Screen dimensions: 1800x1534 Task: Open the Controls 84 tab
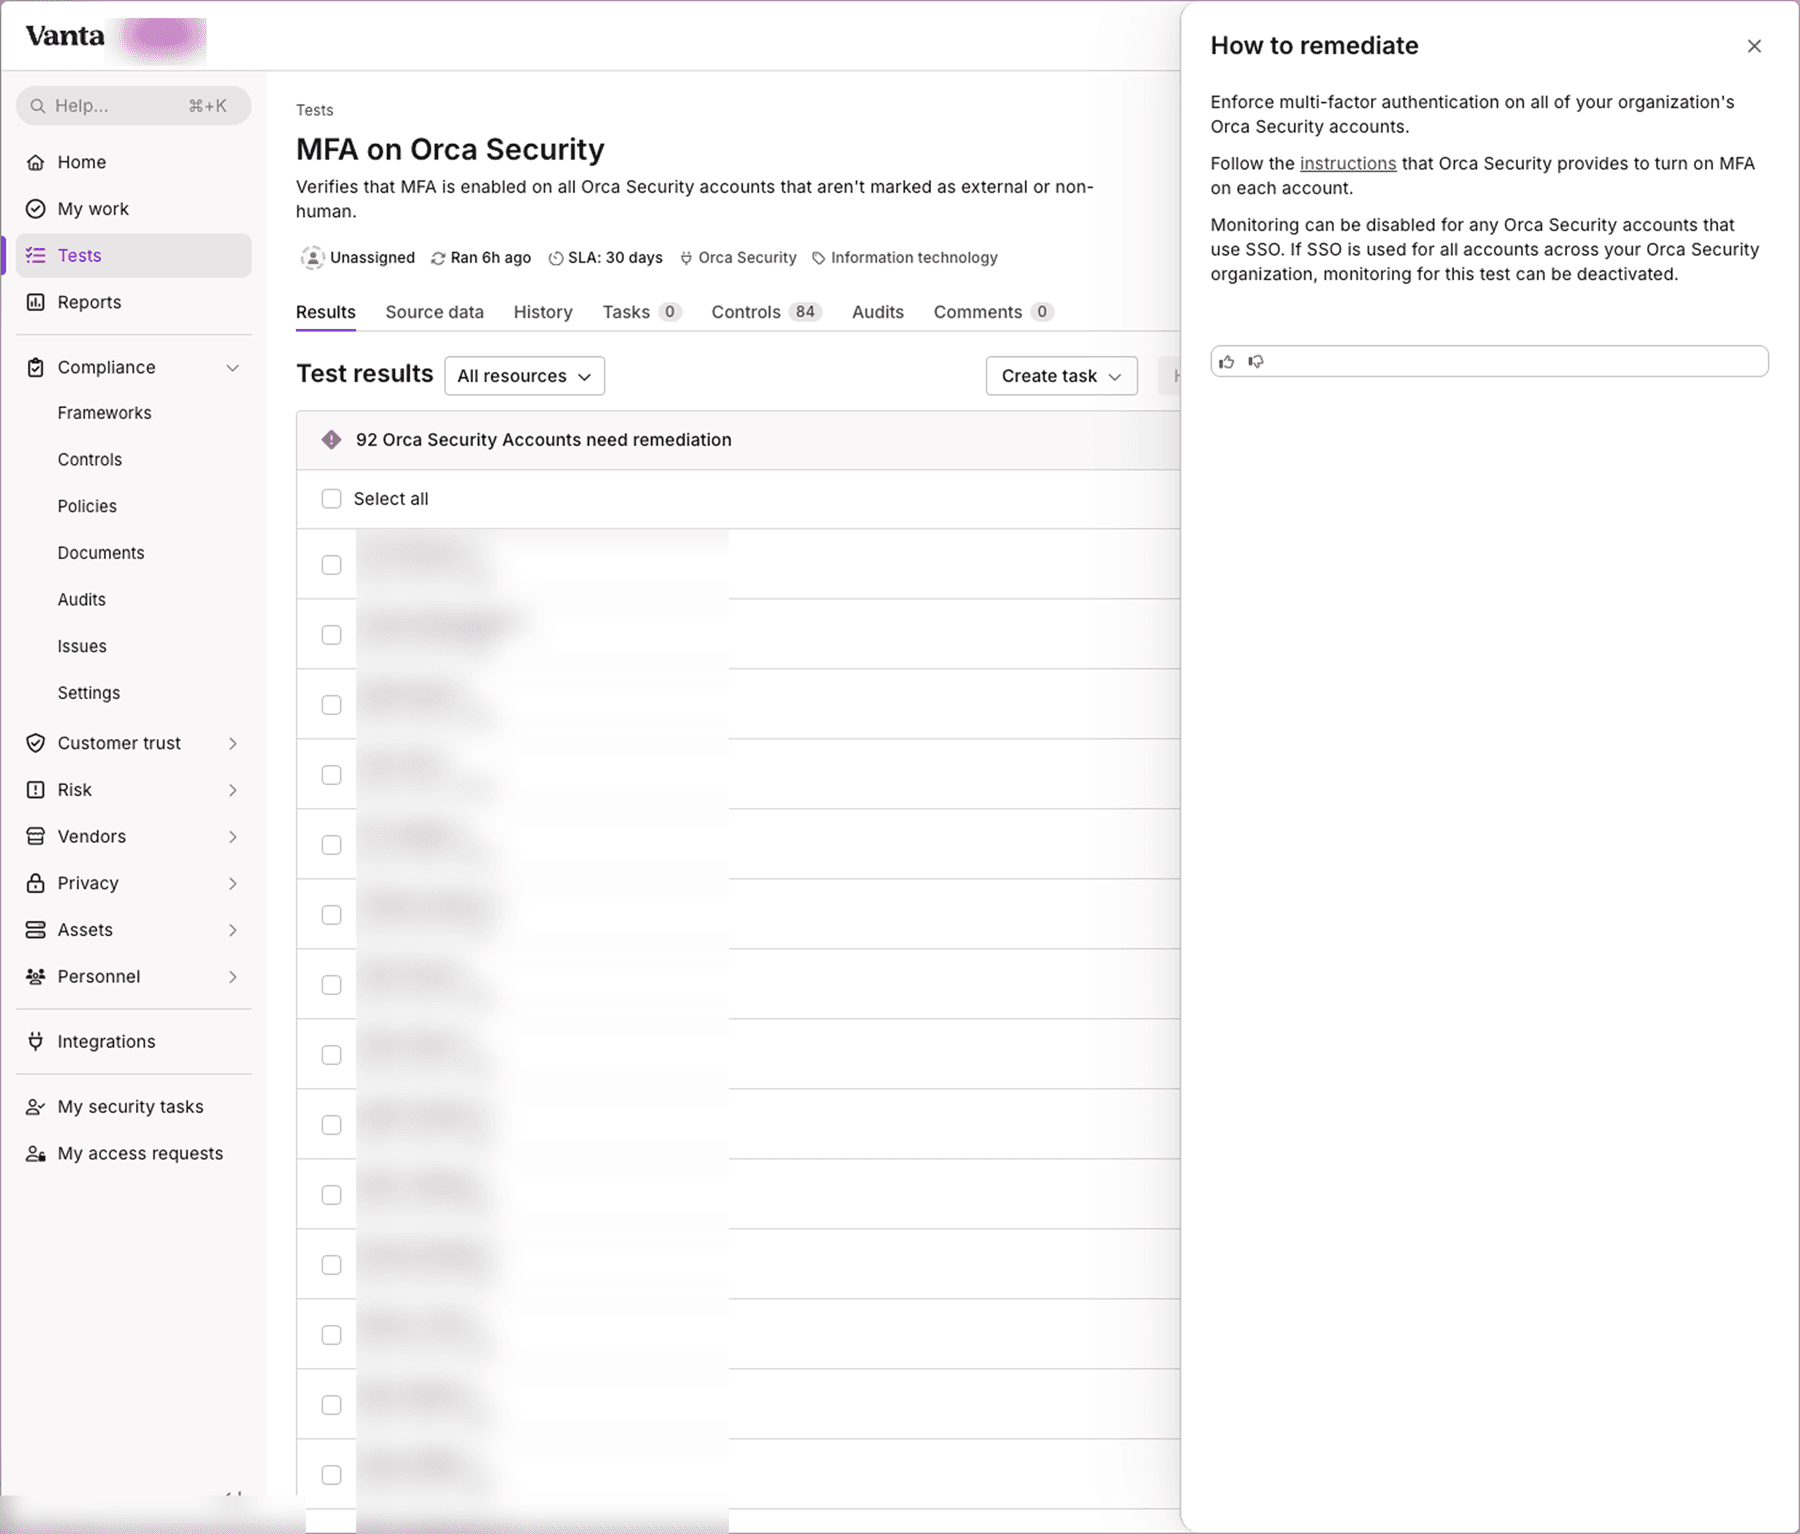[x=766, y=312]
